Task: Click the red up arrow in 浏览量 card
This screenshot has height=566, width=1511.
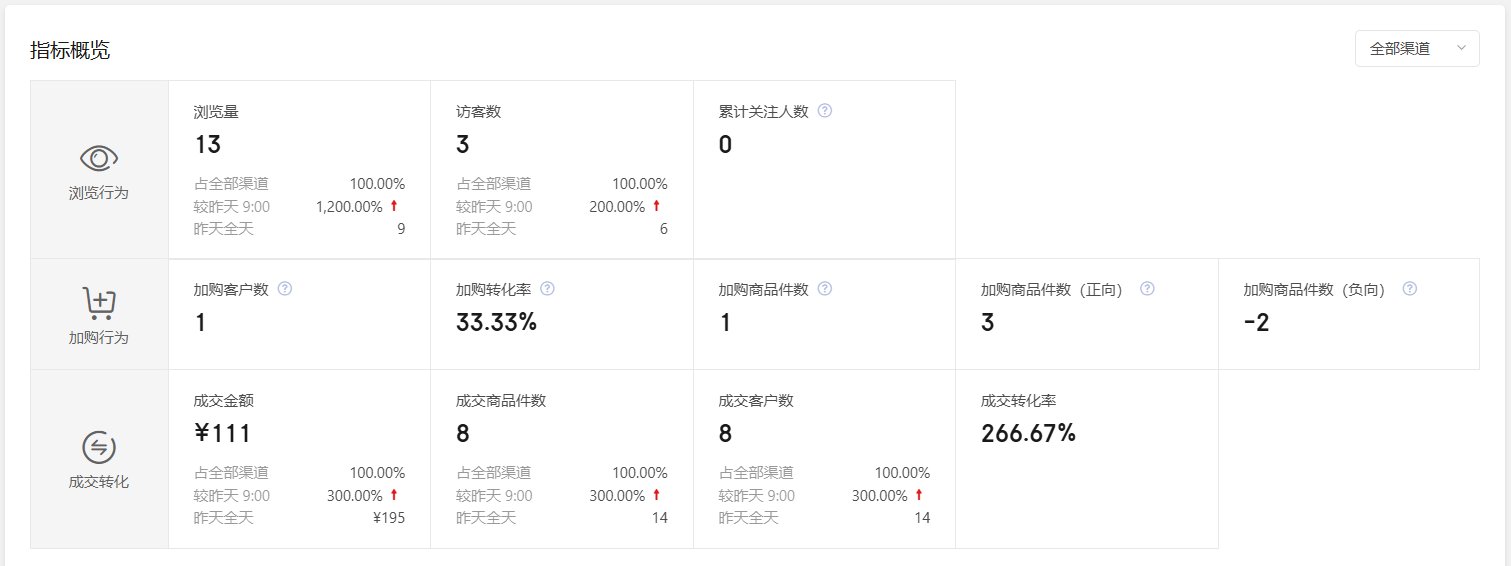Action: pyautogui.click(x=394, y=206)
